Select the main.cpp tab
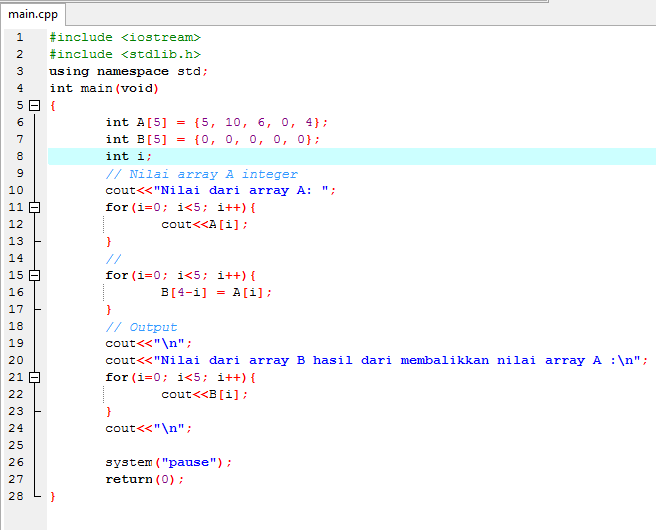Viewport: 656px width, 530px height. click(x=33, y=14)
